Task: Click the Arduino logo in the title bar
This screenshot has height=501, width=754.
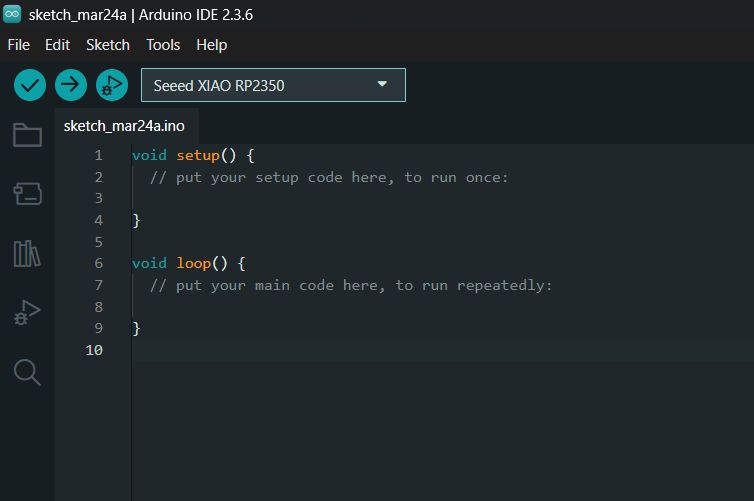Action: pos(12,14)
